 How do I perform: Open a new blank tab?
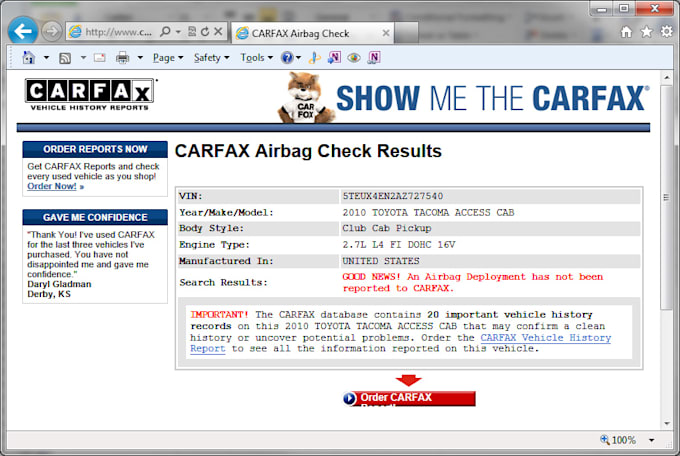tap(406, 33)
